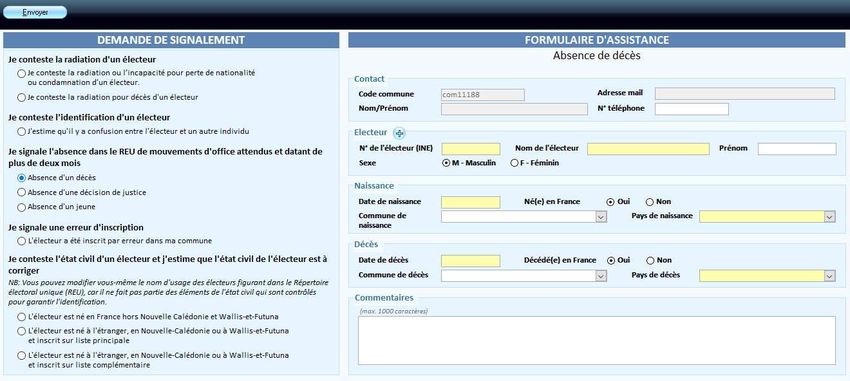Select Absence d'un jeune option
The image size is (850, 381).
coord(21,206)
